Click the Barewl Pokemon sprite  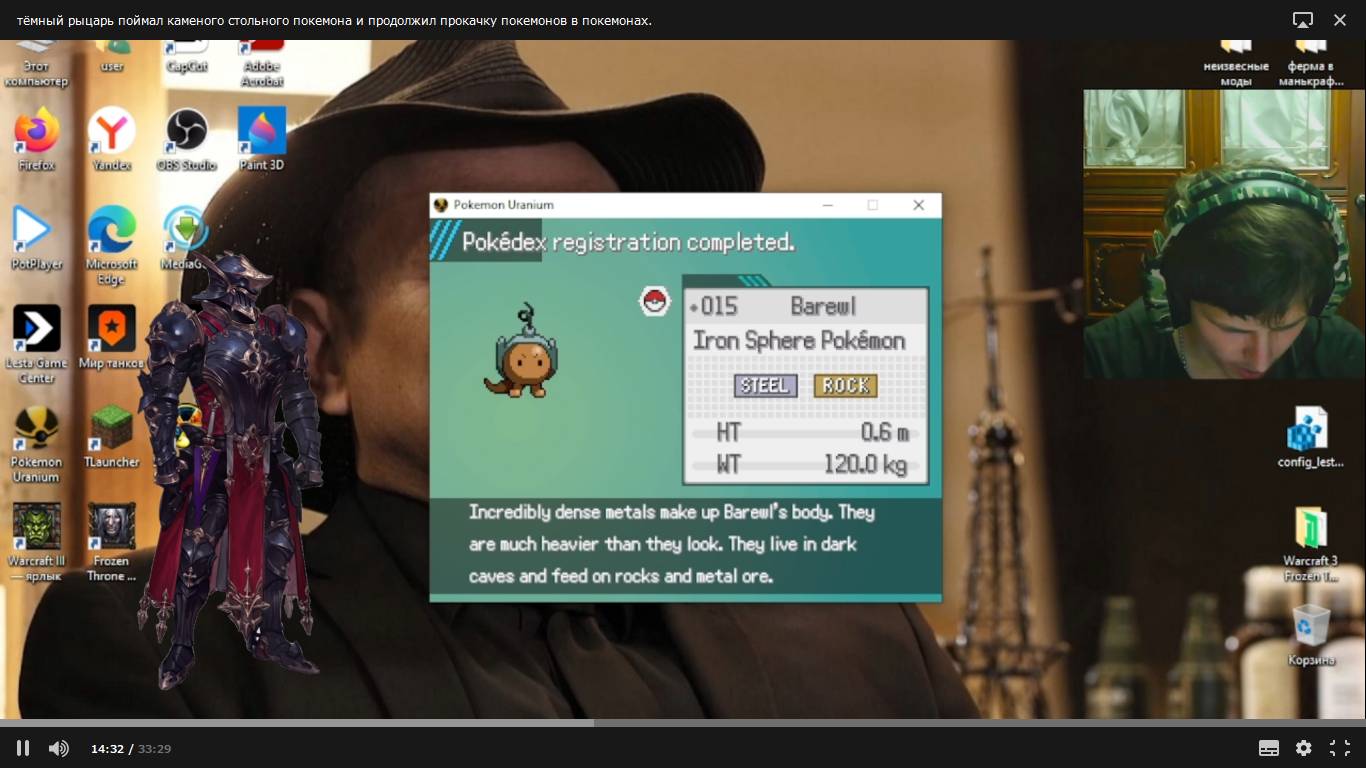(521, 351)
